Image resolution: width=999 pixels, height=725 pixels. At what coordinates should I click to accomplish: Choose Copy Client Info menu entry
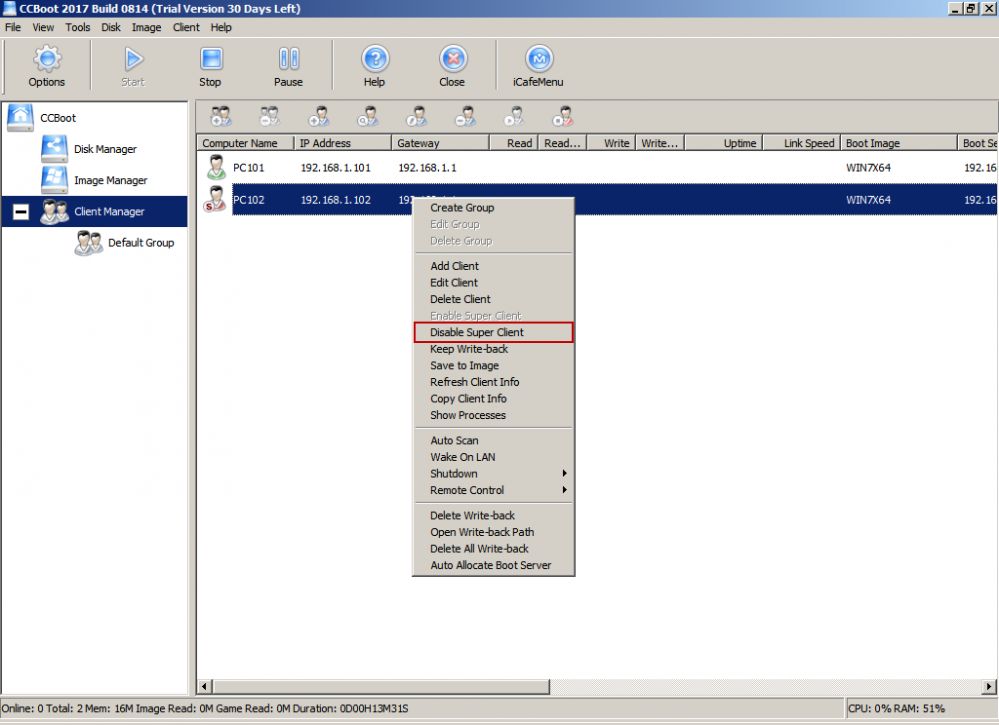coord(494,398)
